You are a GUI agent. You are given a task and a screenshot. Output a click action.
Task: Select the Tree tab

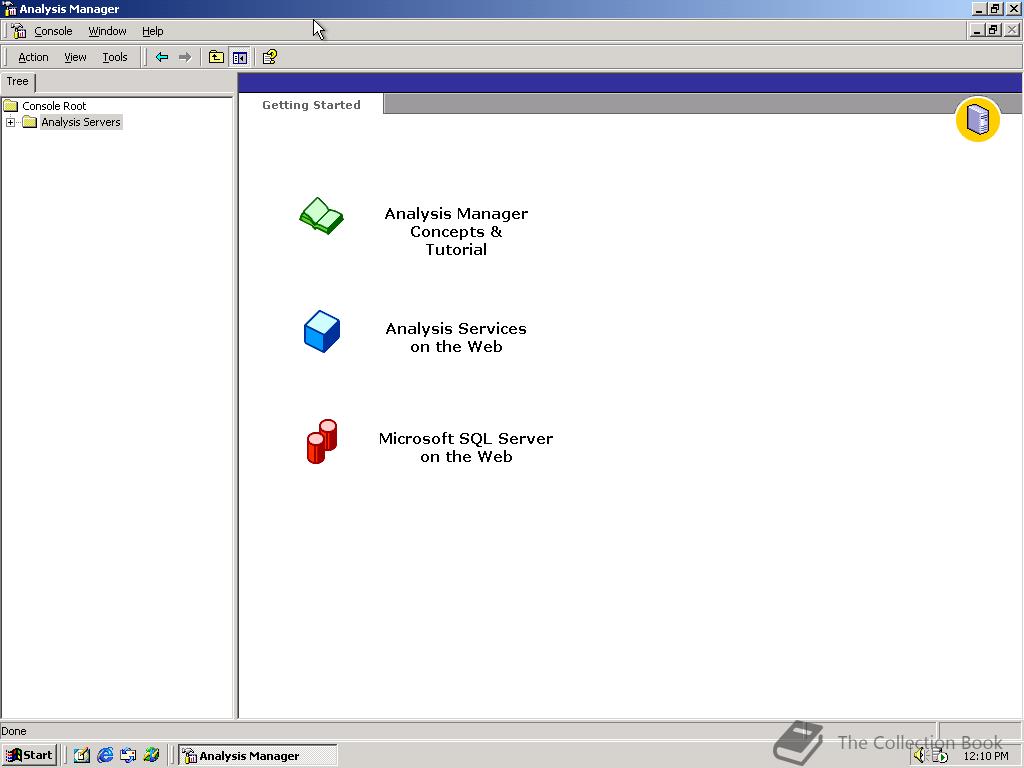pyautogui.click(x=18, y=82)
